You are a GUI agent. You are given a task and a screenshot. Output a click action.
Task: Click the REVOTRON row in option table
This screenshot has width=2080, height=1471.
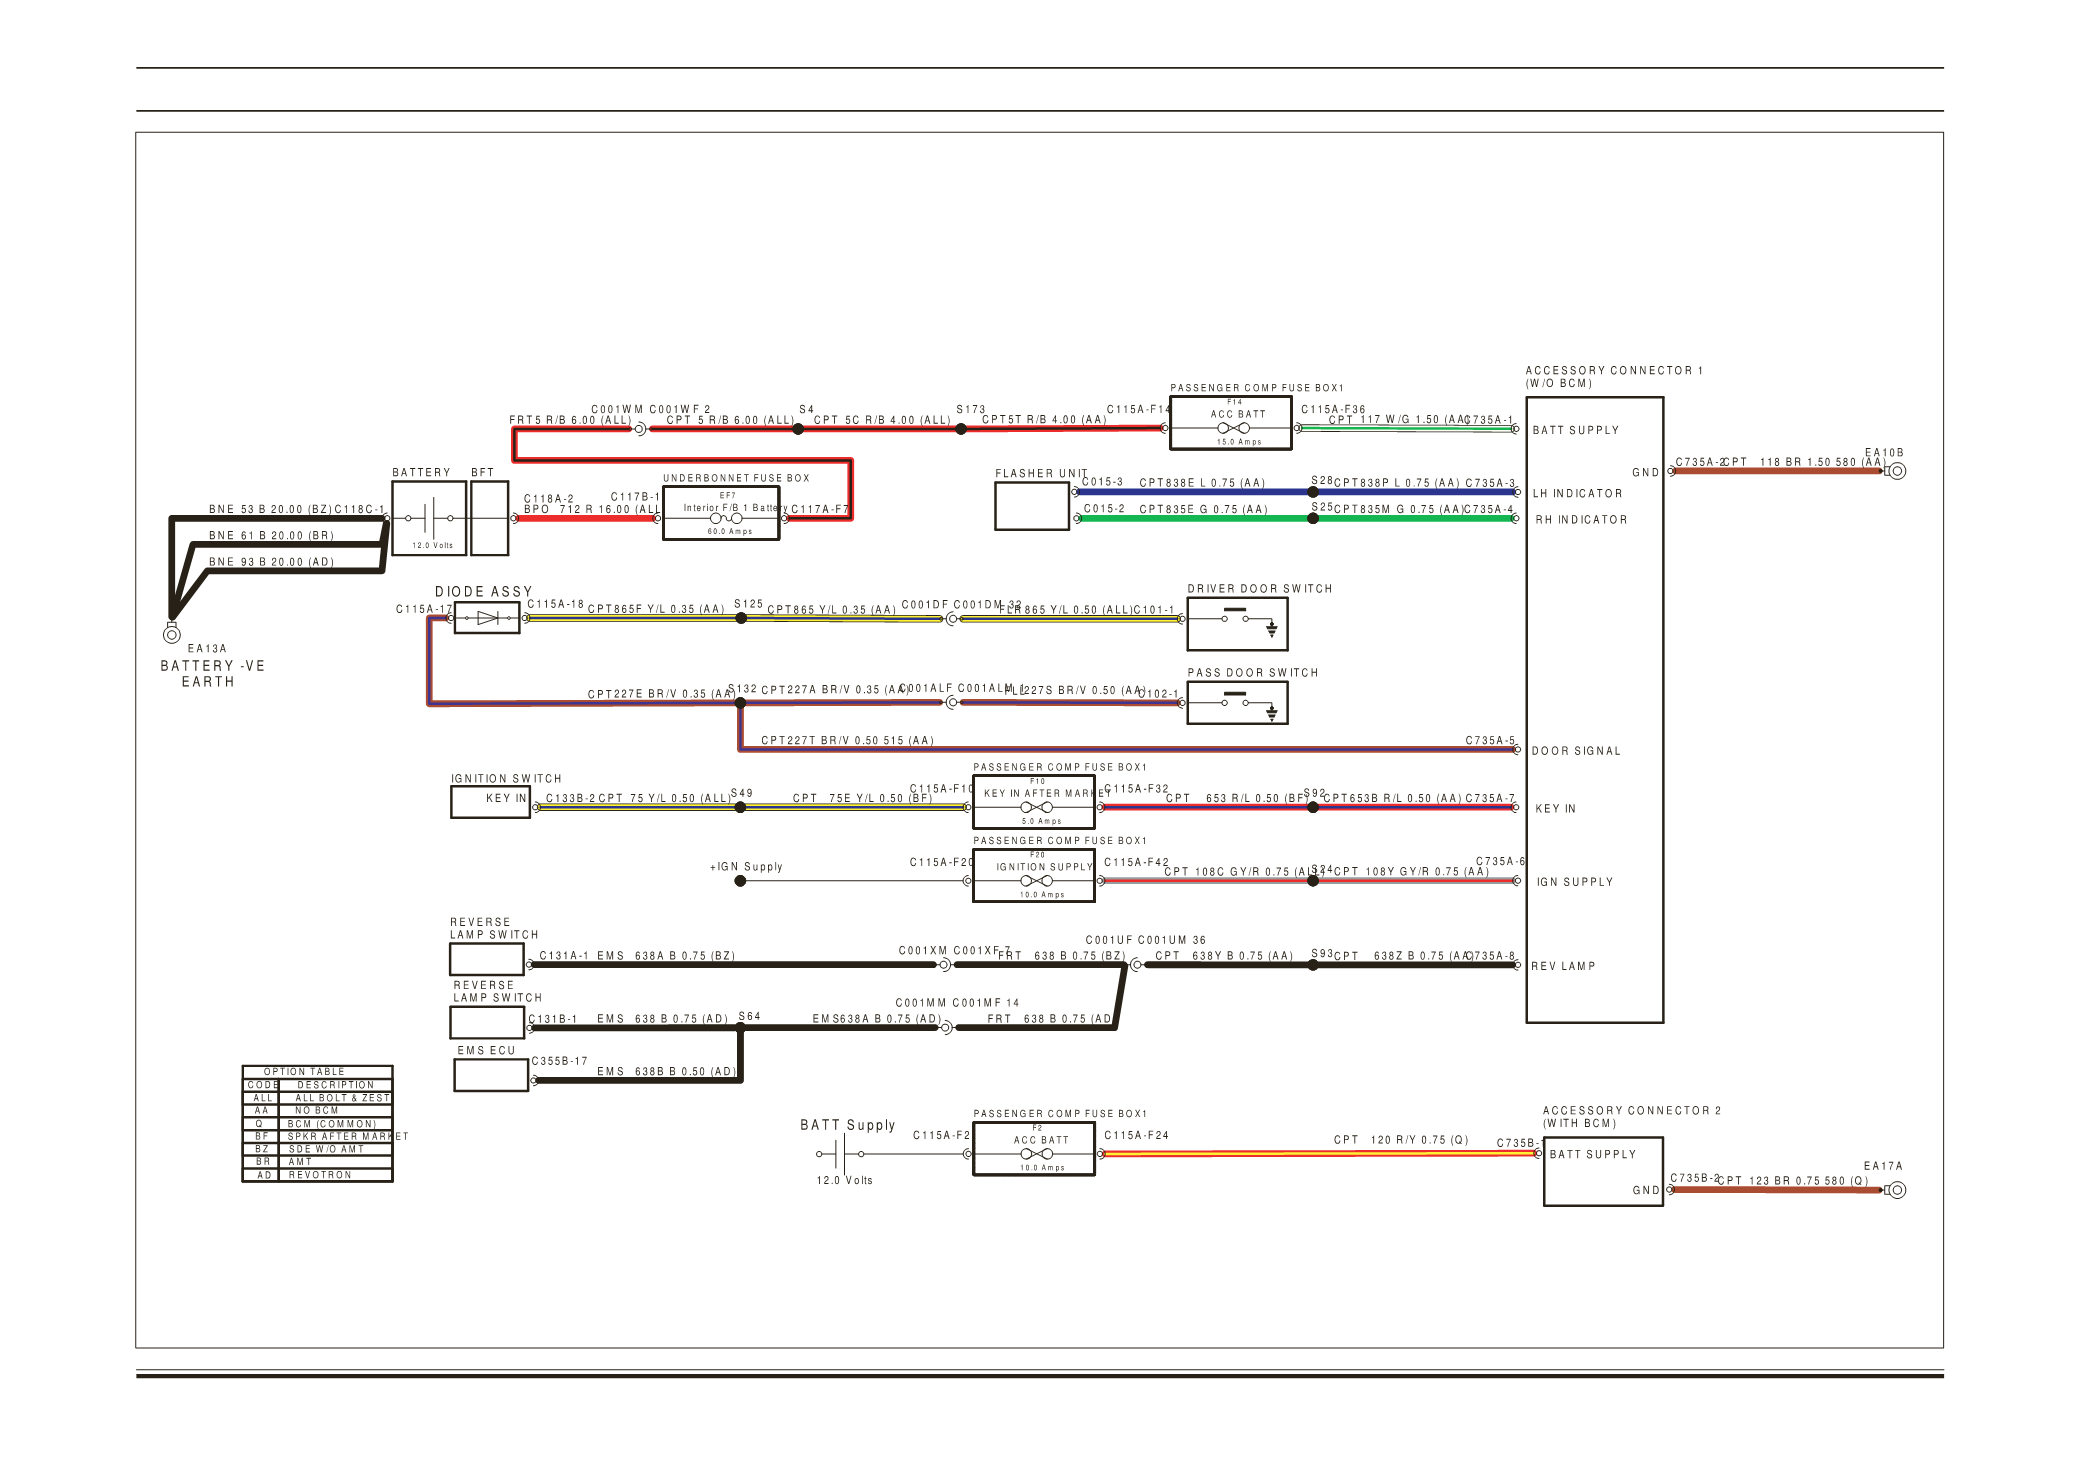coord(319,1175)
